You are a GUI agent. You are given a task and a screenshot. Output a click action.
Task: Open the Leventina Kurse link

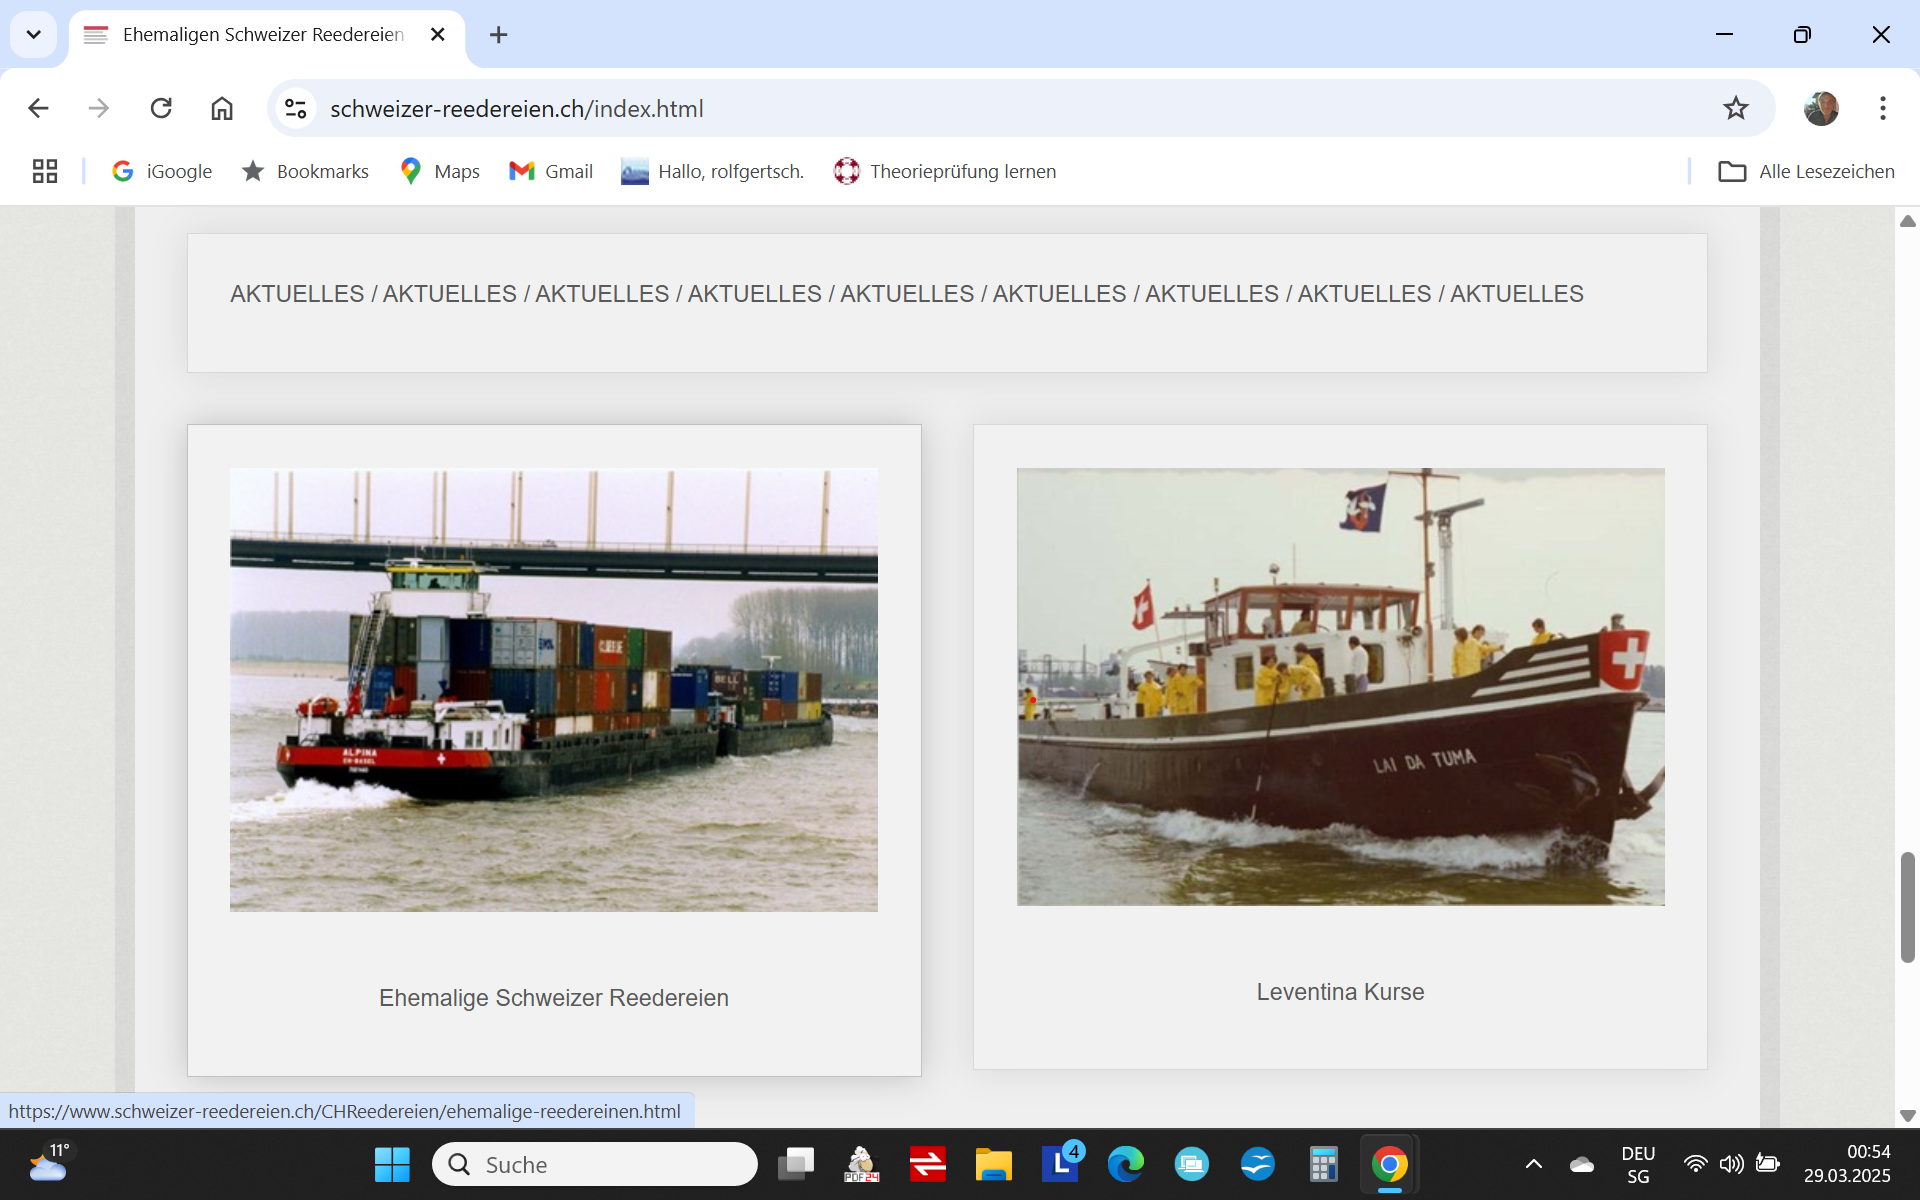[x=1340, y=991]
